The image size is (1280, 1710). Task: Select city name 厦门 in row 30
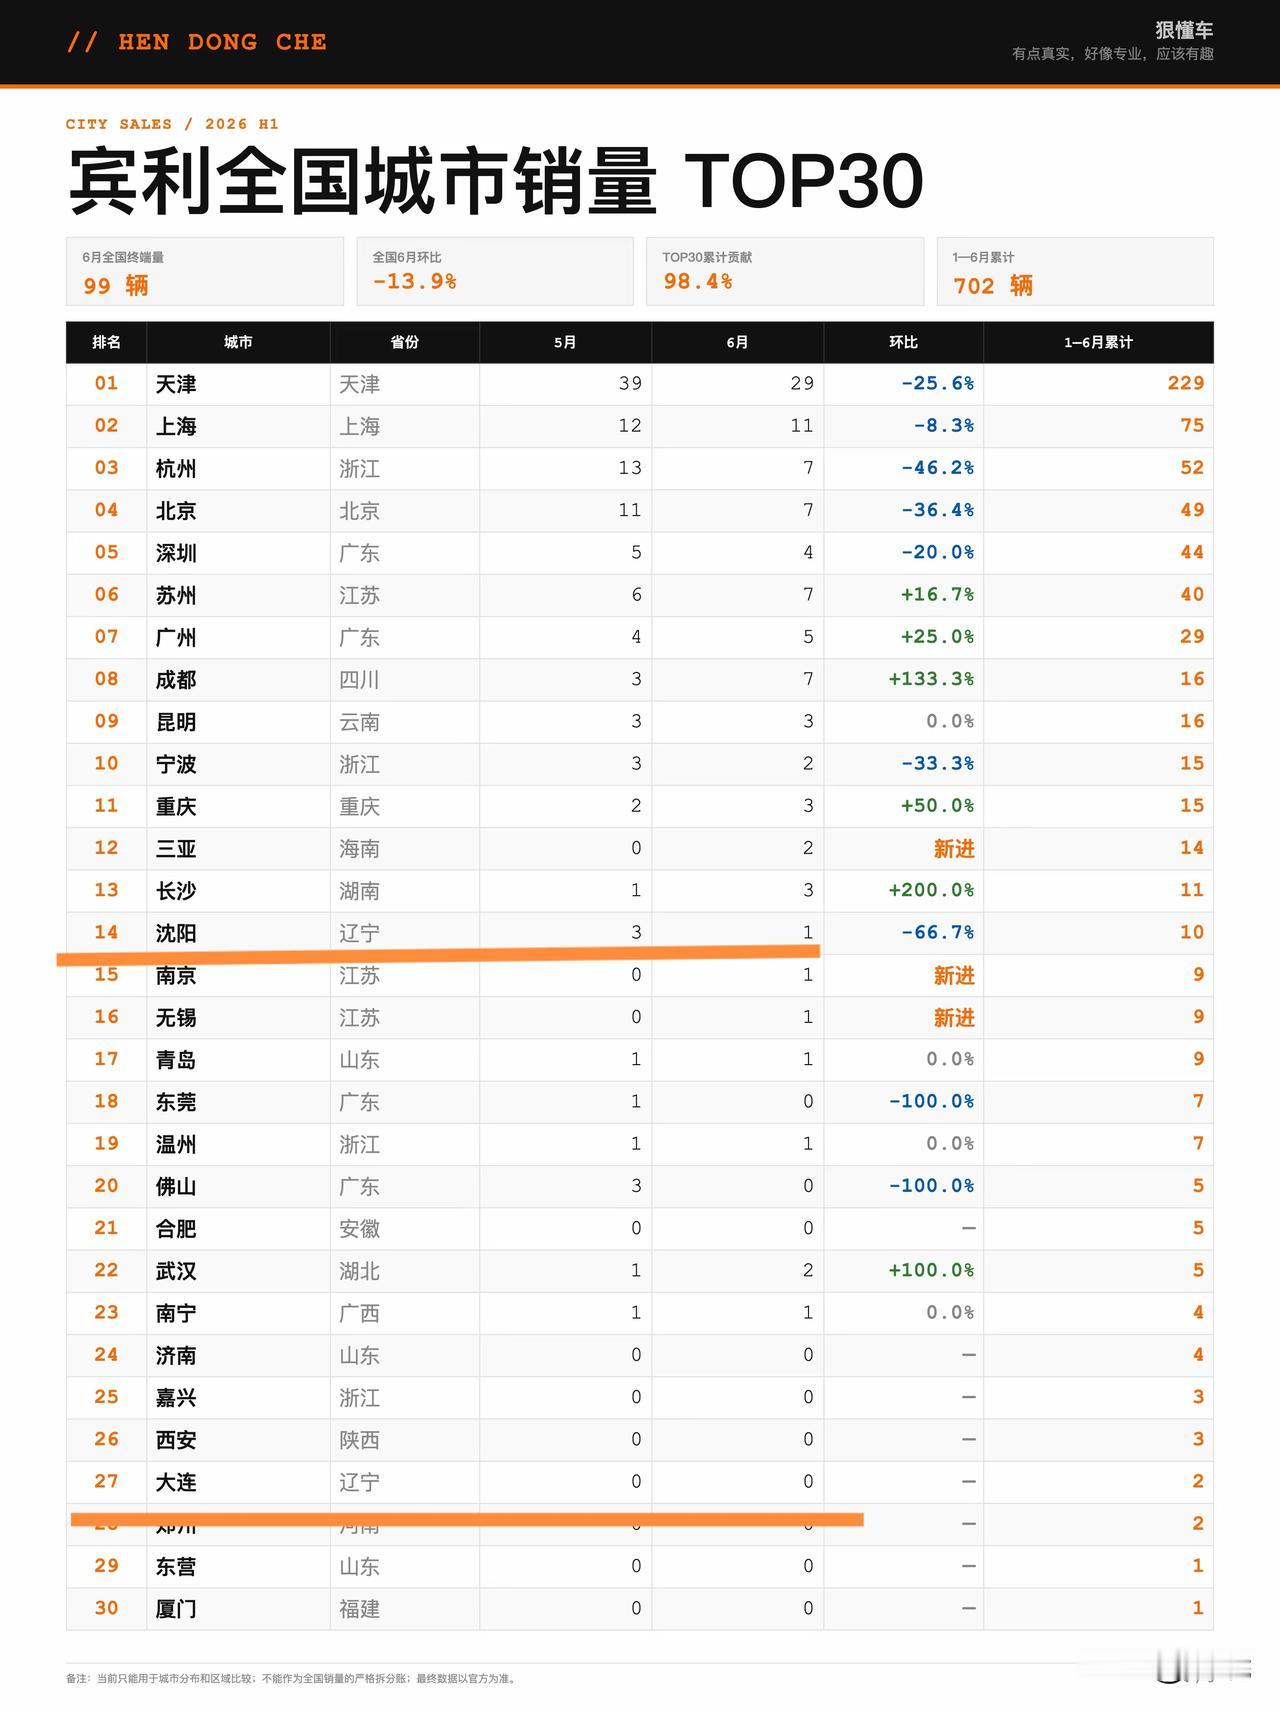[x=176, y=1609]
